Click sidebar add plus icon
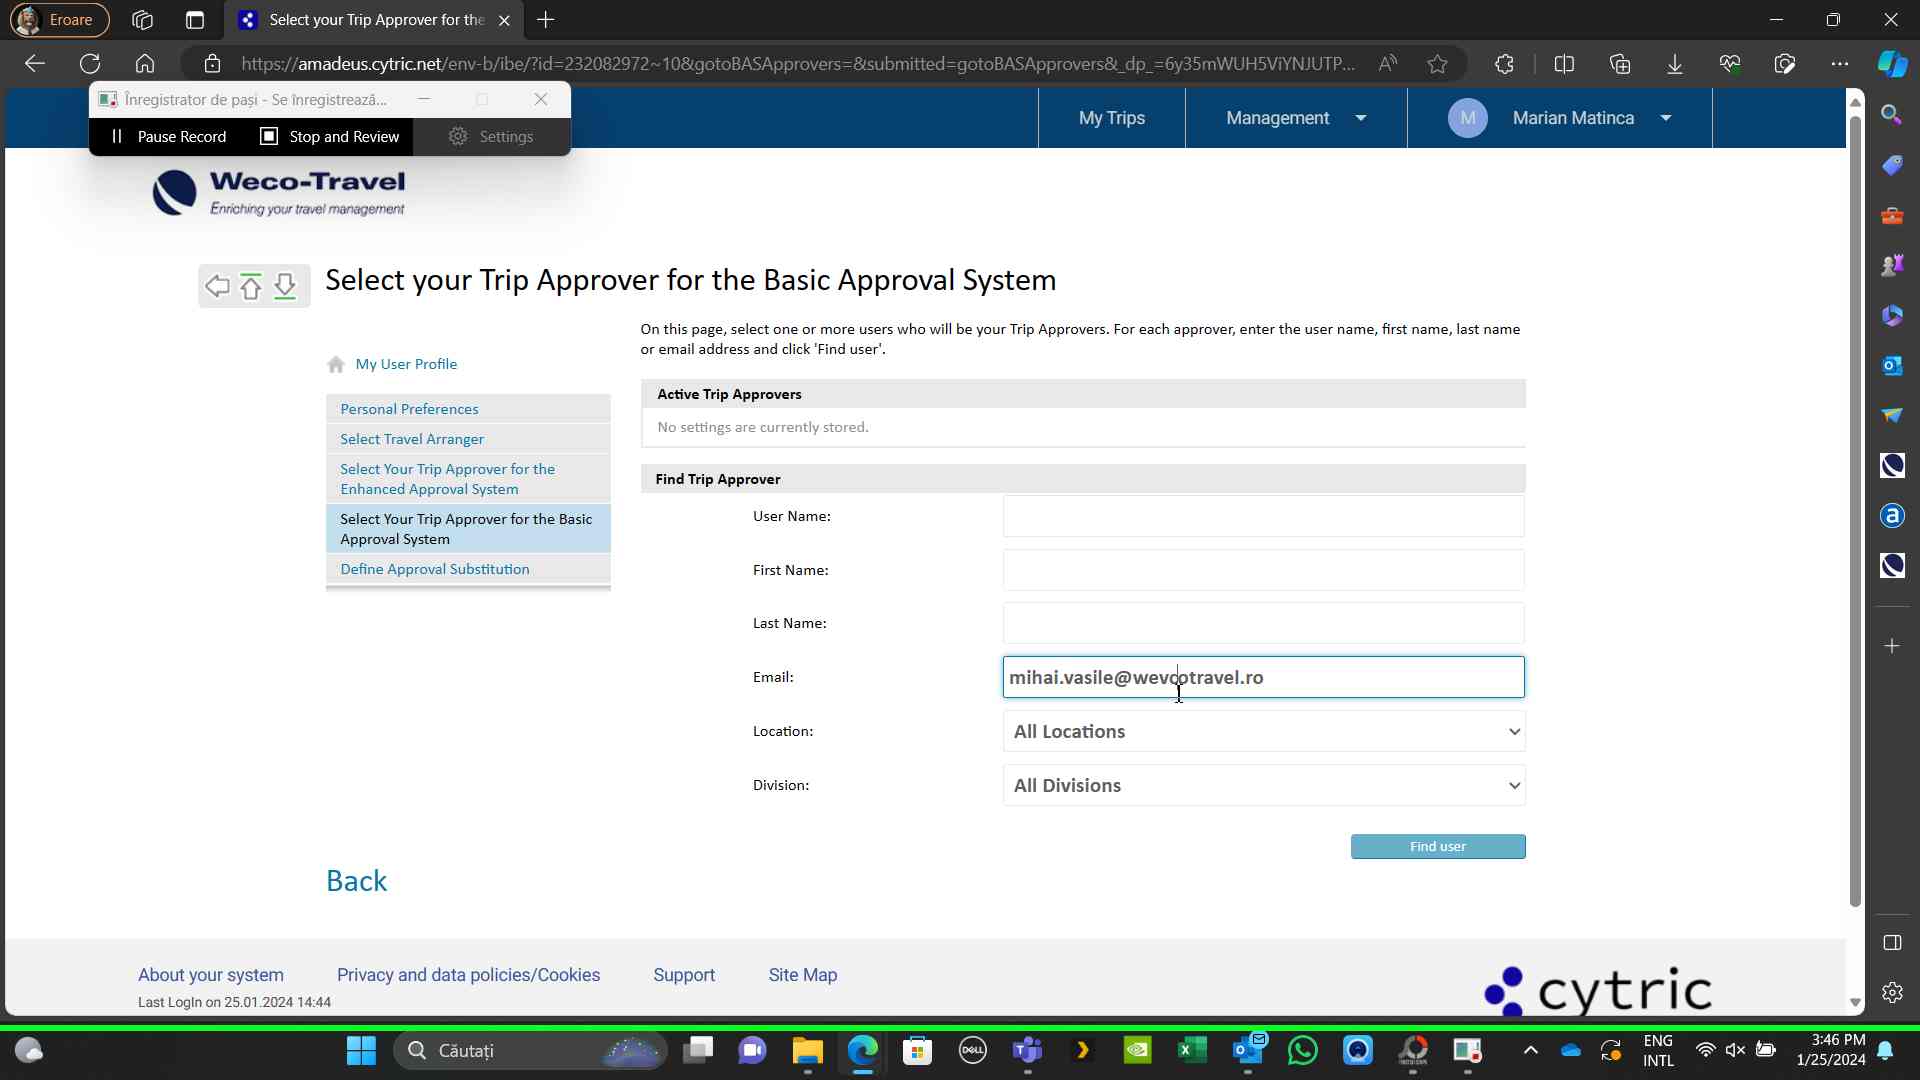Viewport: 1920px width, 1080px height. coord(1891,646)
